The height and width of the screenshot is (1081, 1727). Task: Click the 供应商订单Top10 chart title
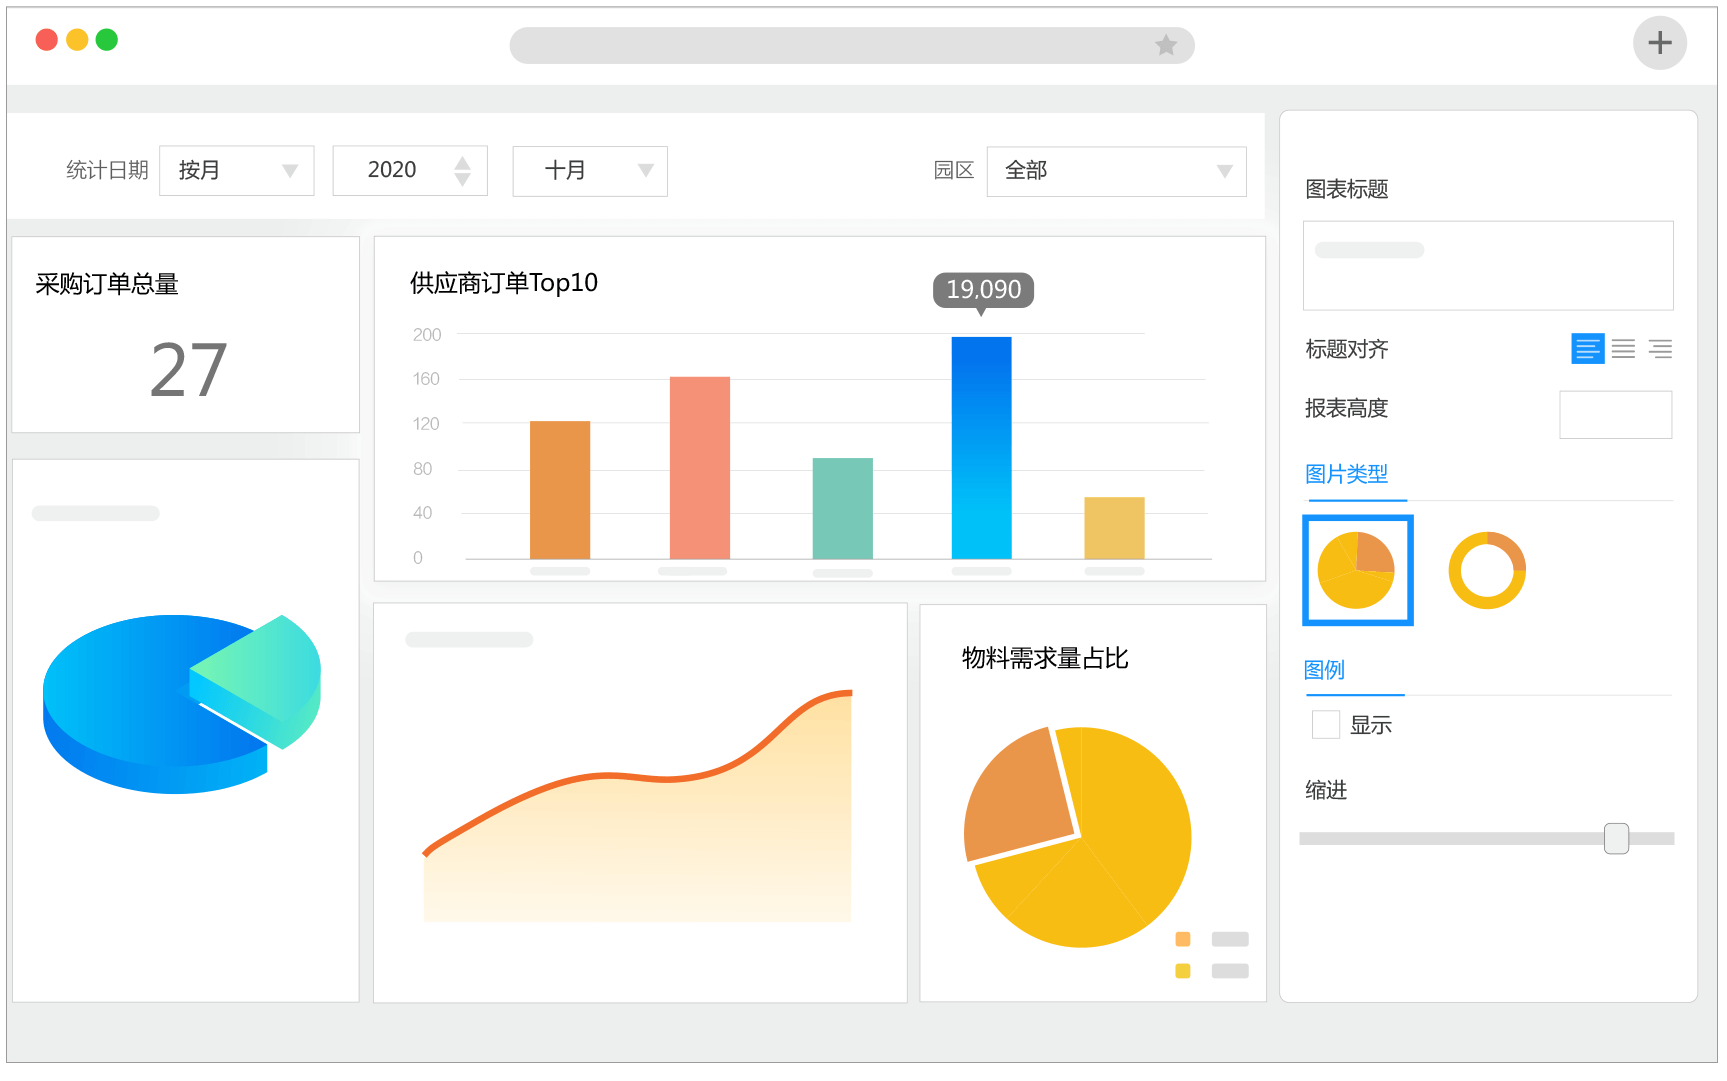click(x=504, y=283)
